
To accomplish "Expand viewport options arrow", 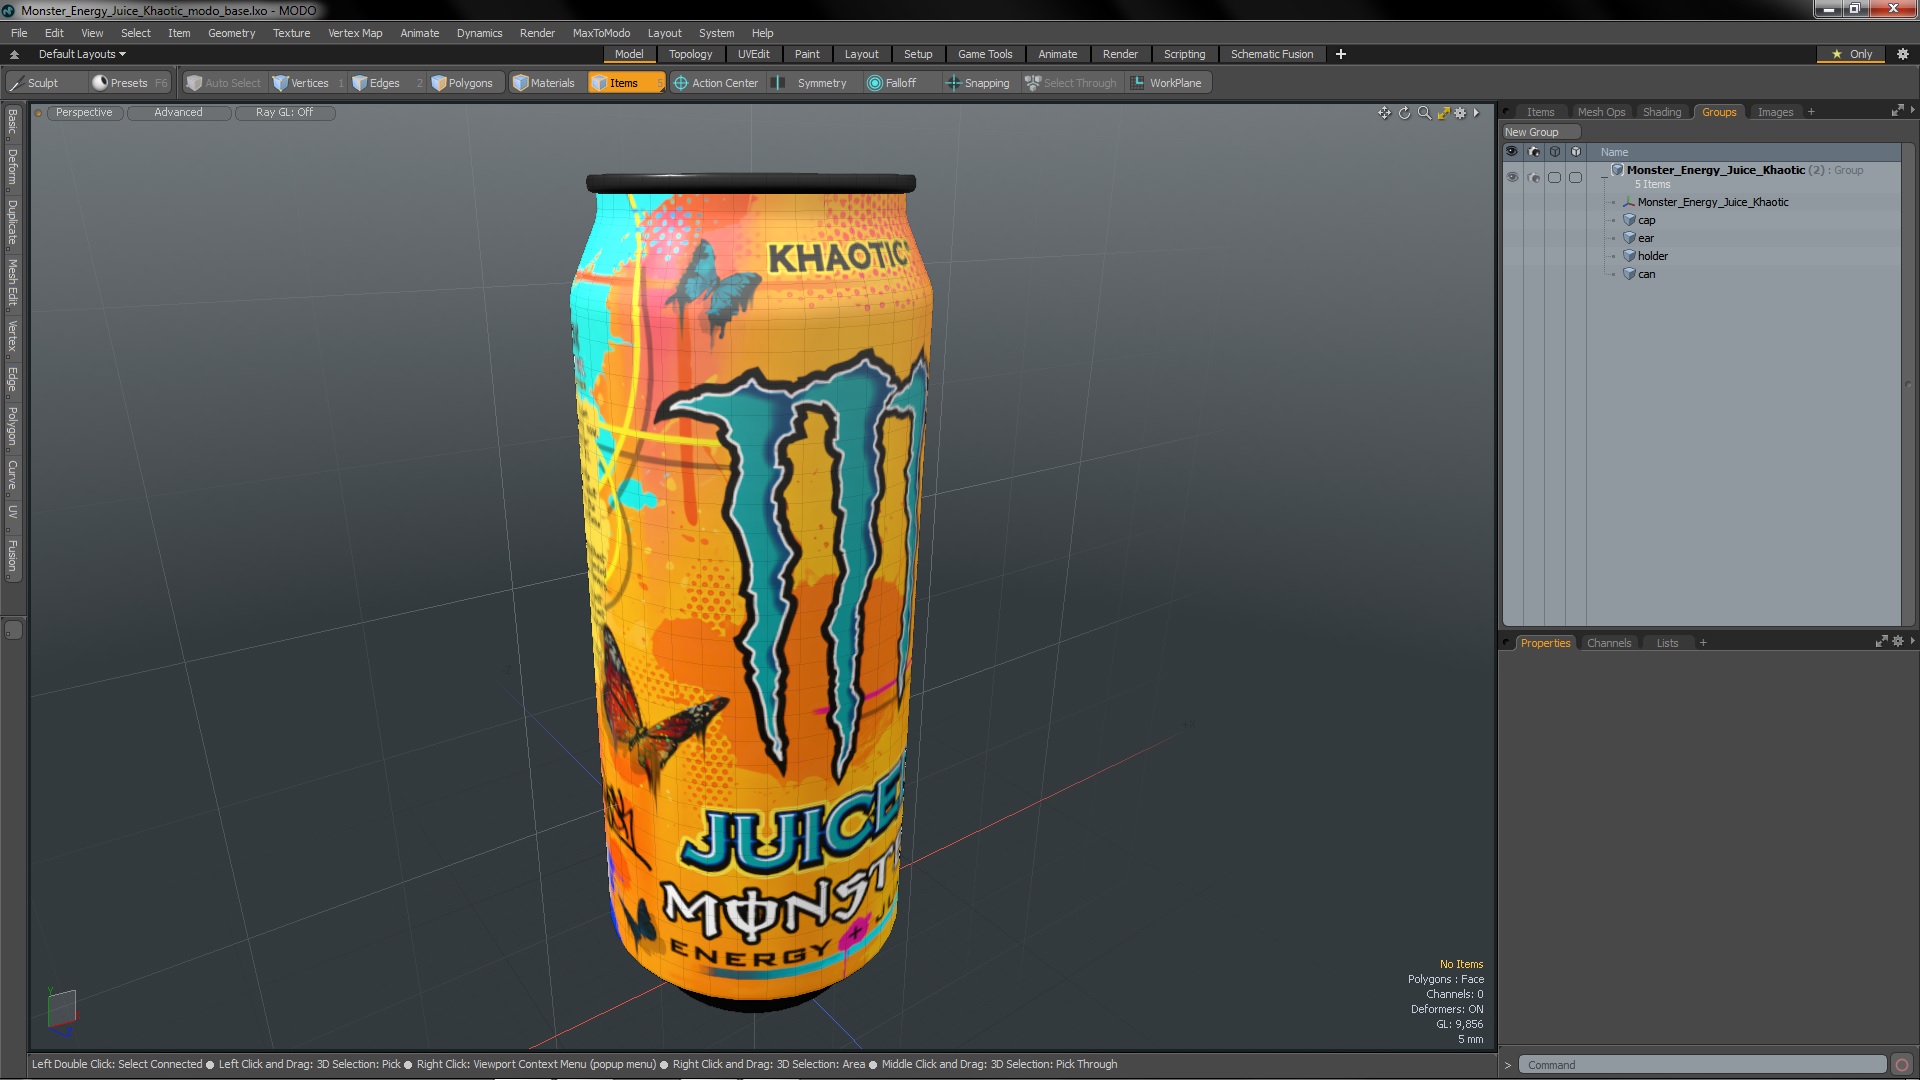I will (x=1476, y=113).
